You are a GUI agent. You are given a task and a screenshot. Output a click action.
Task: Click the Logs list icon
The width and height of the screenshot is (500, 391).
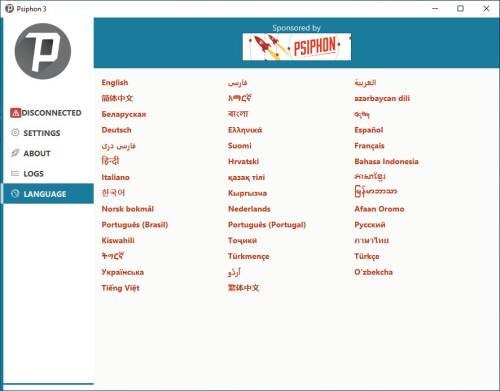pyautogui.click(x=15, y=173)
